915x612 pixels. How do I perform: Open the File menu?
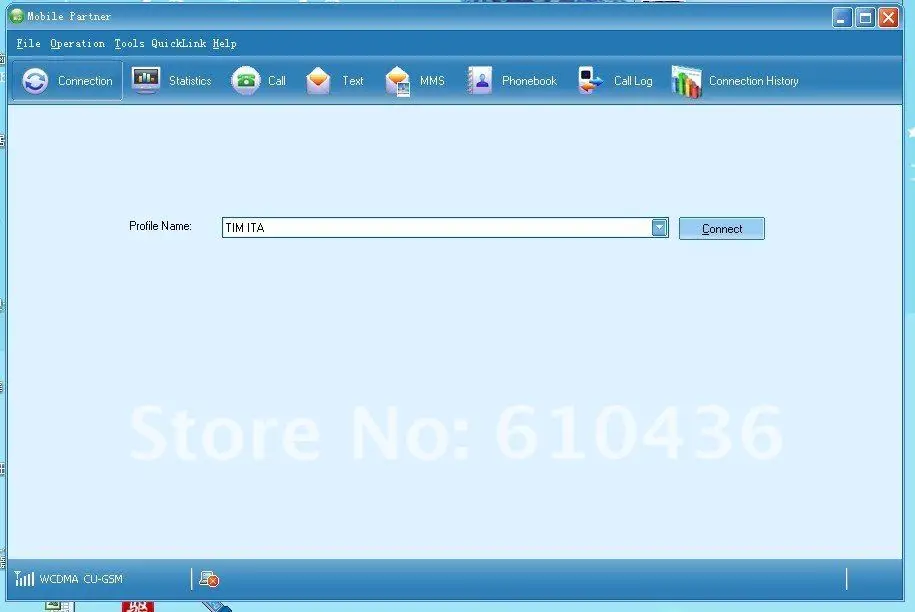[29, 43]
